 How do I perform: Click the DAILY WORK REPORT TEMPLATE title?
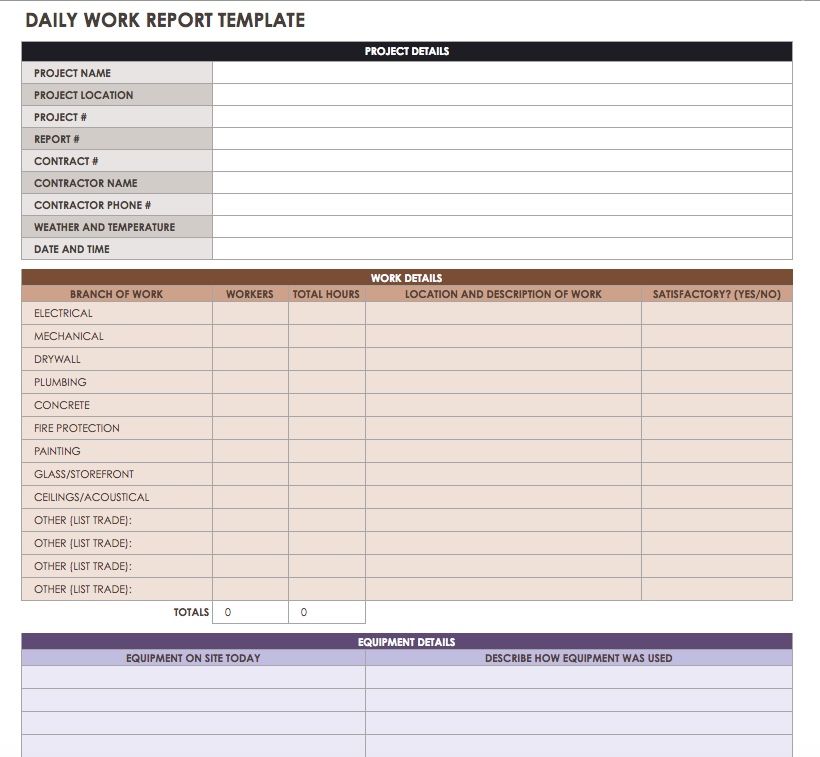point(165,20)
